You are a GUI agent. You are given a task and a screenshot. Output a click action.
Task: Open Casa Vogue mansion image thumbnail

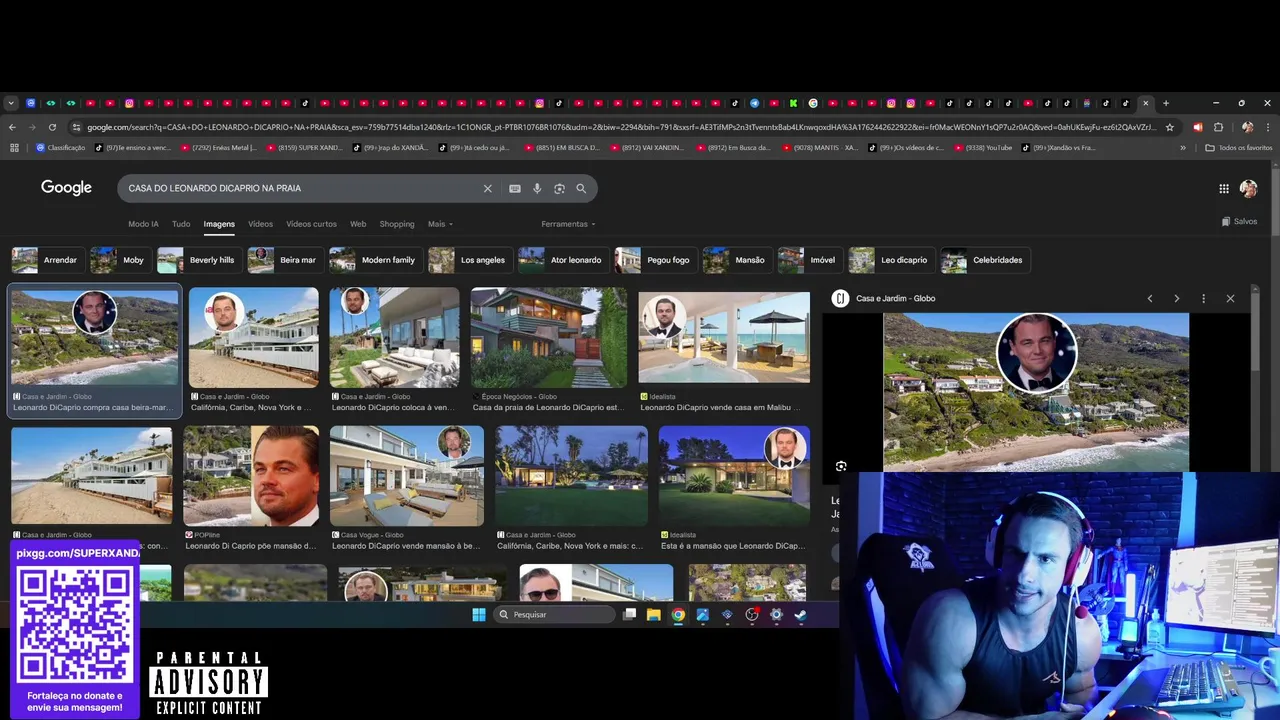[407, 476]
